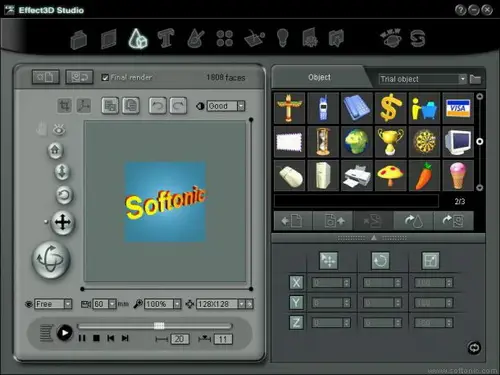The image size is (500, 375).
Task: Click the S swirl logo icon
Action: (x=418, y=38)
